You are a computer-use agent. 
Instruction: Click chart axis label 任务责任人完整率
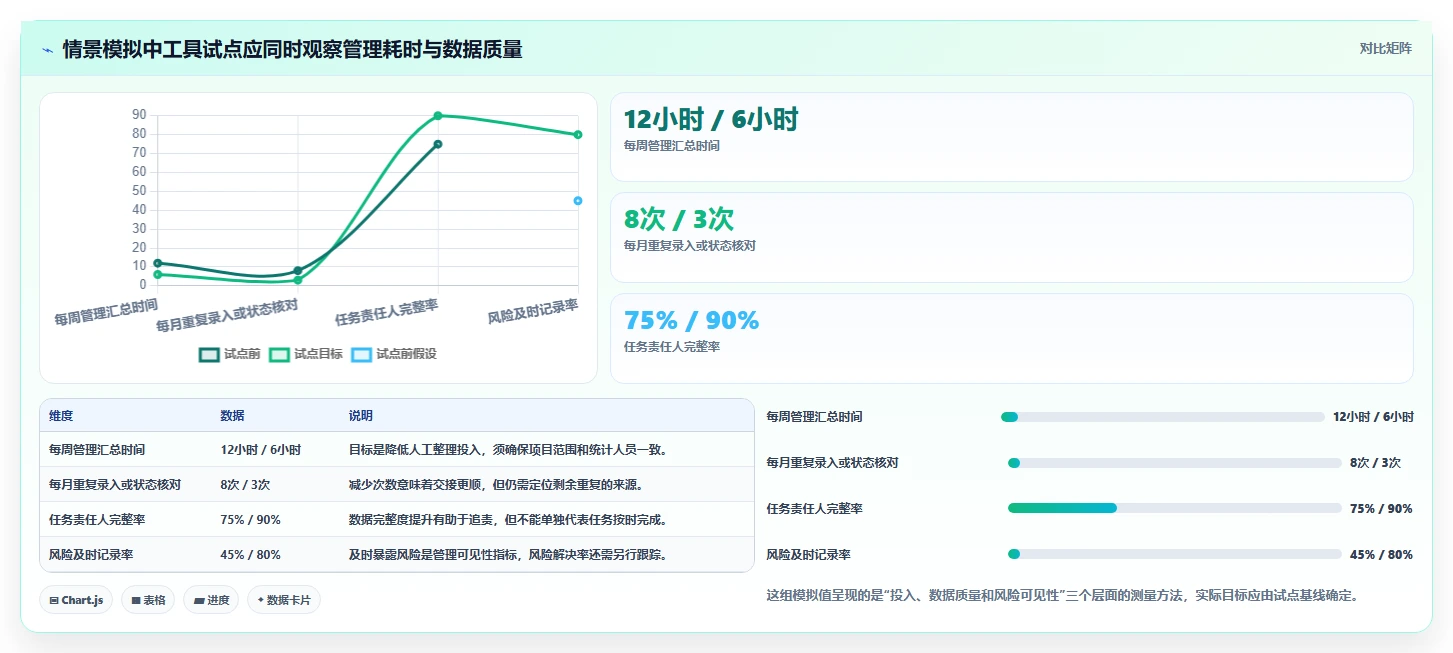[x=386, y=312]
